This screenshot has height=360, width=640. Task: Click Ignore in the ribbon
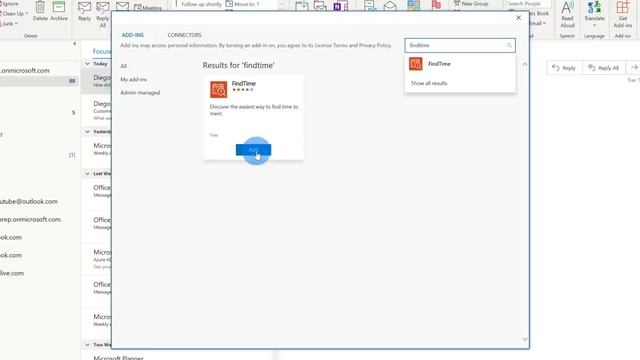(9, 4)
